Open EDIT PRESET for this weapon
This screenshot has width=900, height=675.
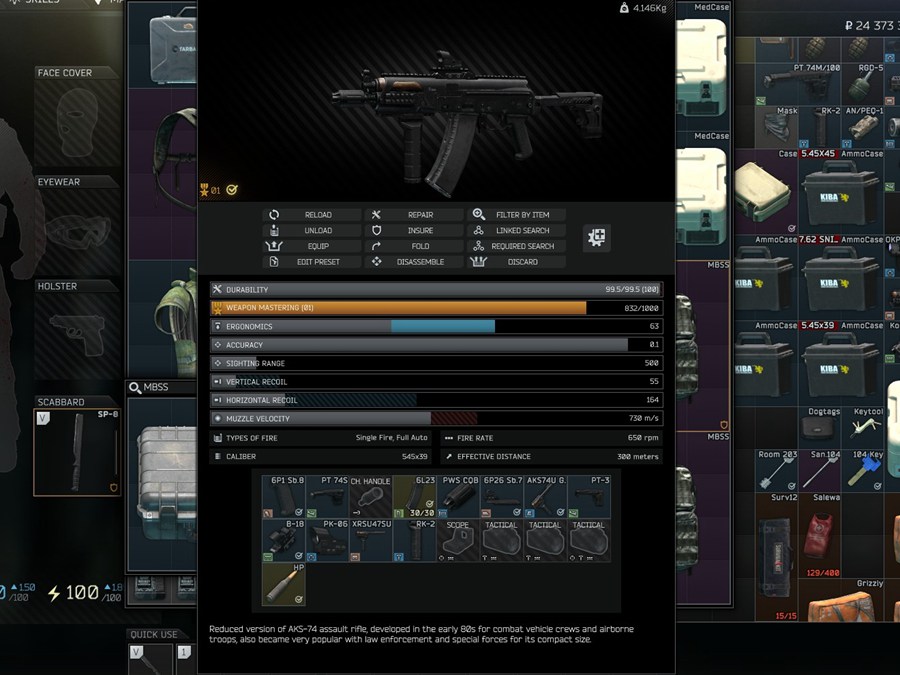pos(312,262)
